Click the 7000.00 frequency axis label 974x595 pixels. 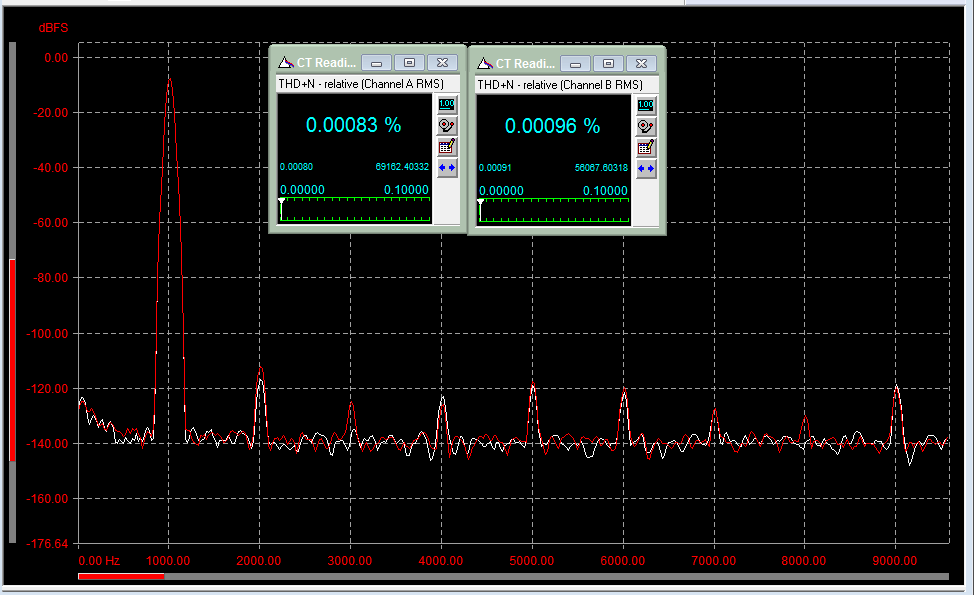[714, 561]
